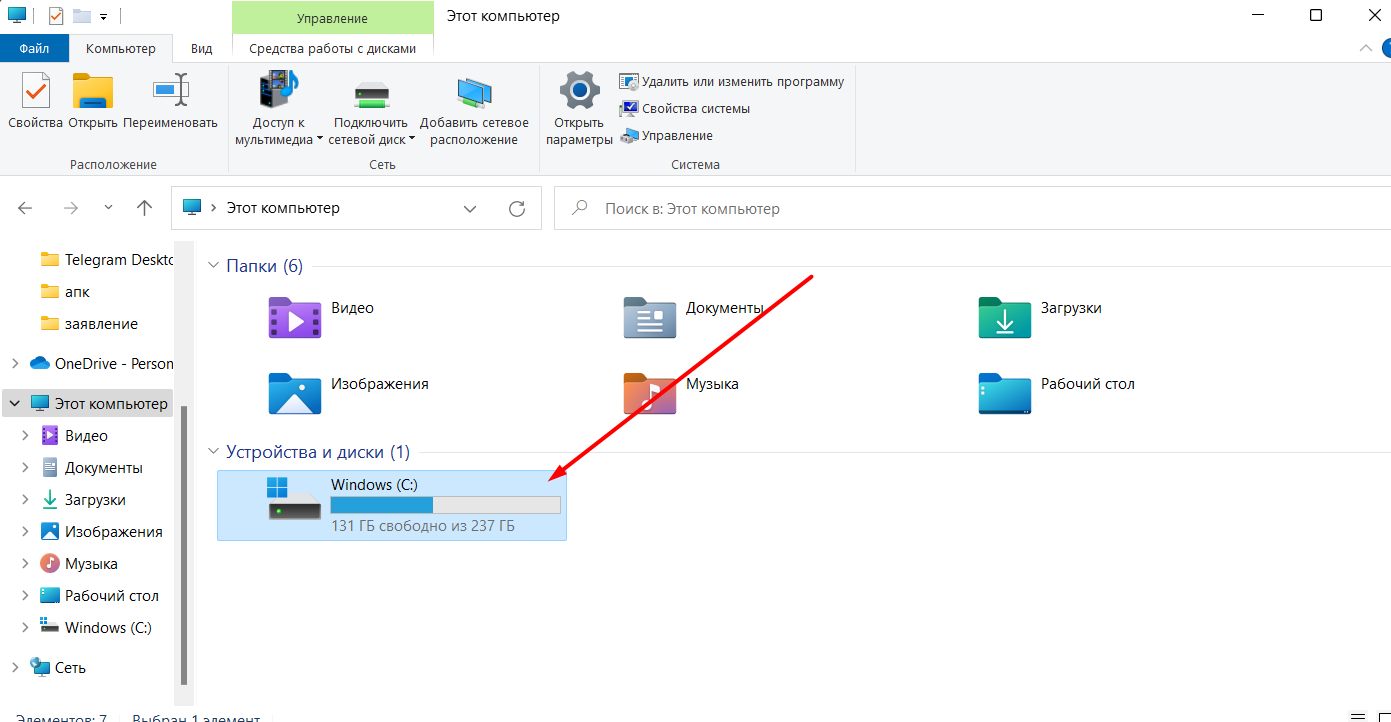Select Сеть in the navigation tree
The width and height of the screenshot is (1391, 722).
click(x=58, y=668)
